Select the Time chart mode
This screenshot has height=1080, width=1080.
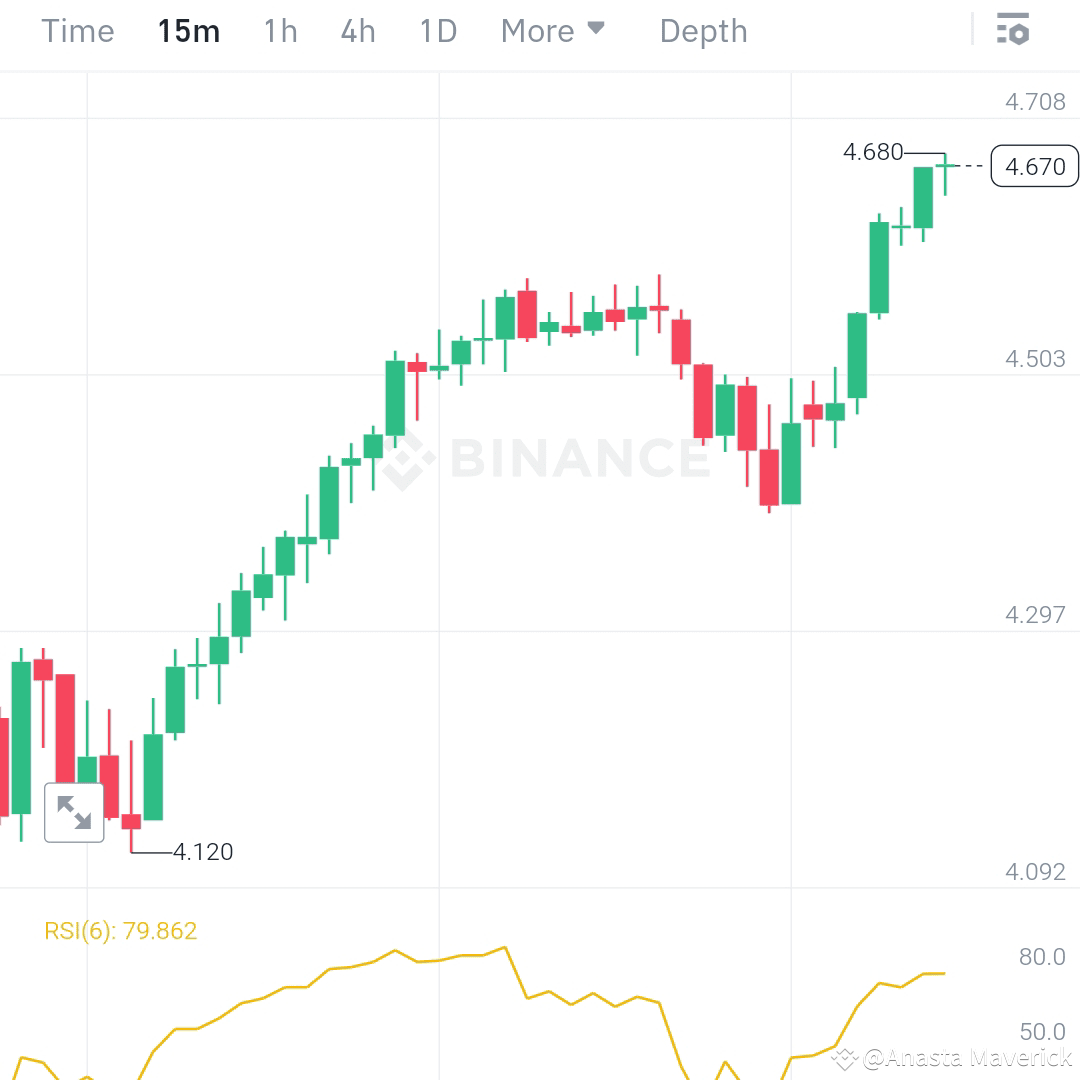pyautogui.click(x=77, y=31)
